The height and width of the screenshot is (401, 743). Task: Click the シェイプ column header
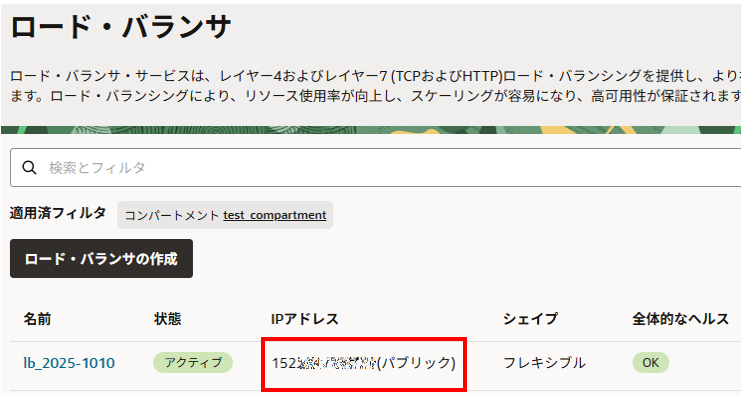(530, 319)
